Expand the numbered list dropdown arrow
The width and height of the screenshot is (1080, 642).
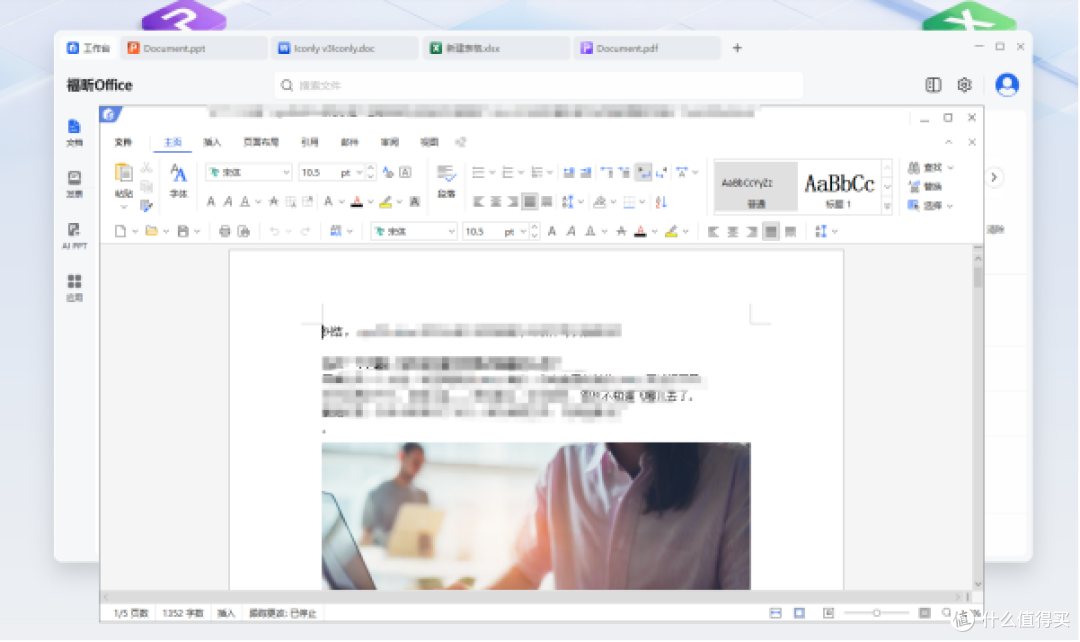point(521,172)
